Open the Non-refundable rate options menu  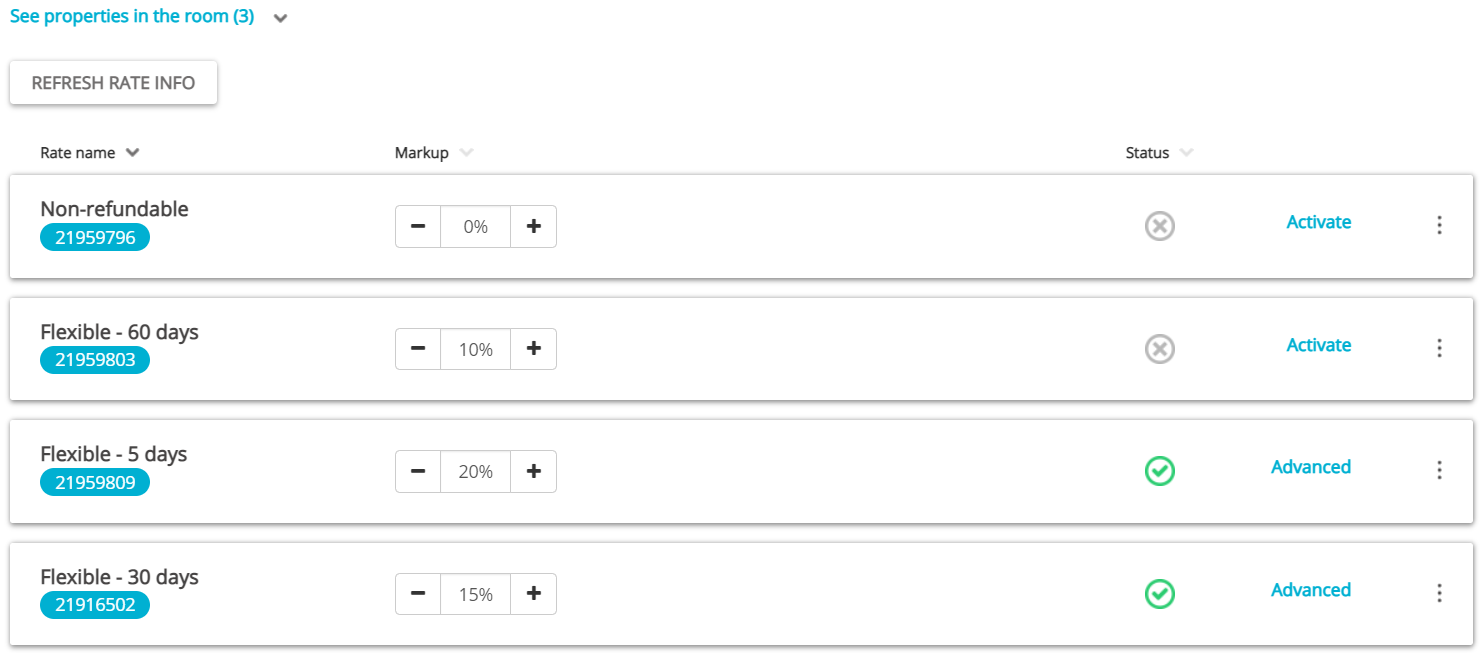click(1439, 226)
